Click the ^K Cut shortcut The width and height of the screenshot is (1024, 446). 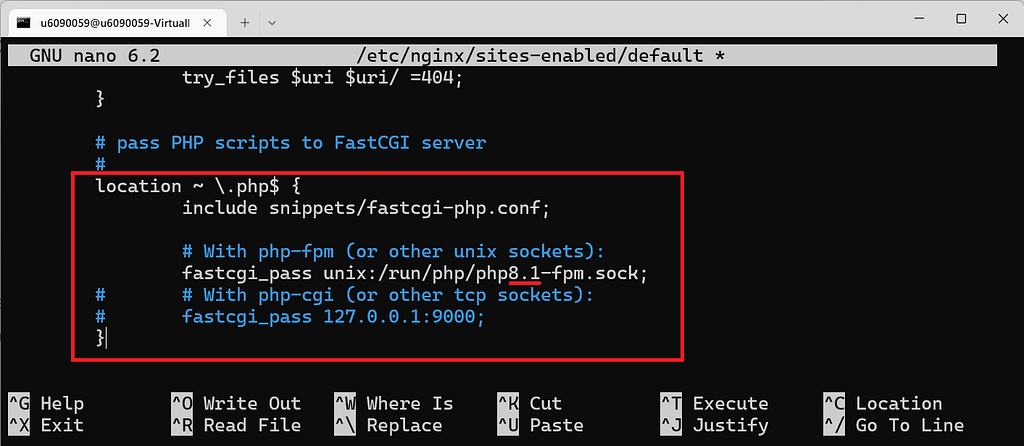coord(530,404)
